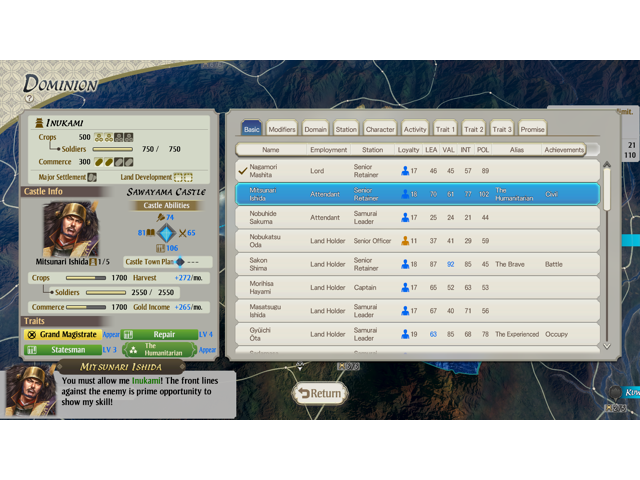Click the Statesman trait icon
The width and height of the screenshot is (640, 480).
(32, 350)
